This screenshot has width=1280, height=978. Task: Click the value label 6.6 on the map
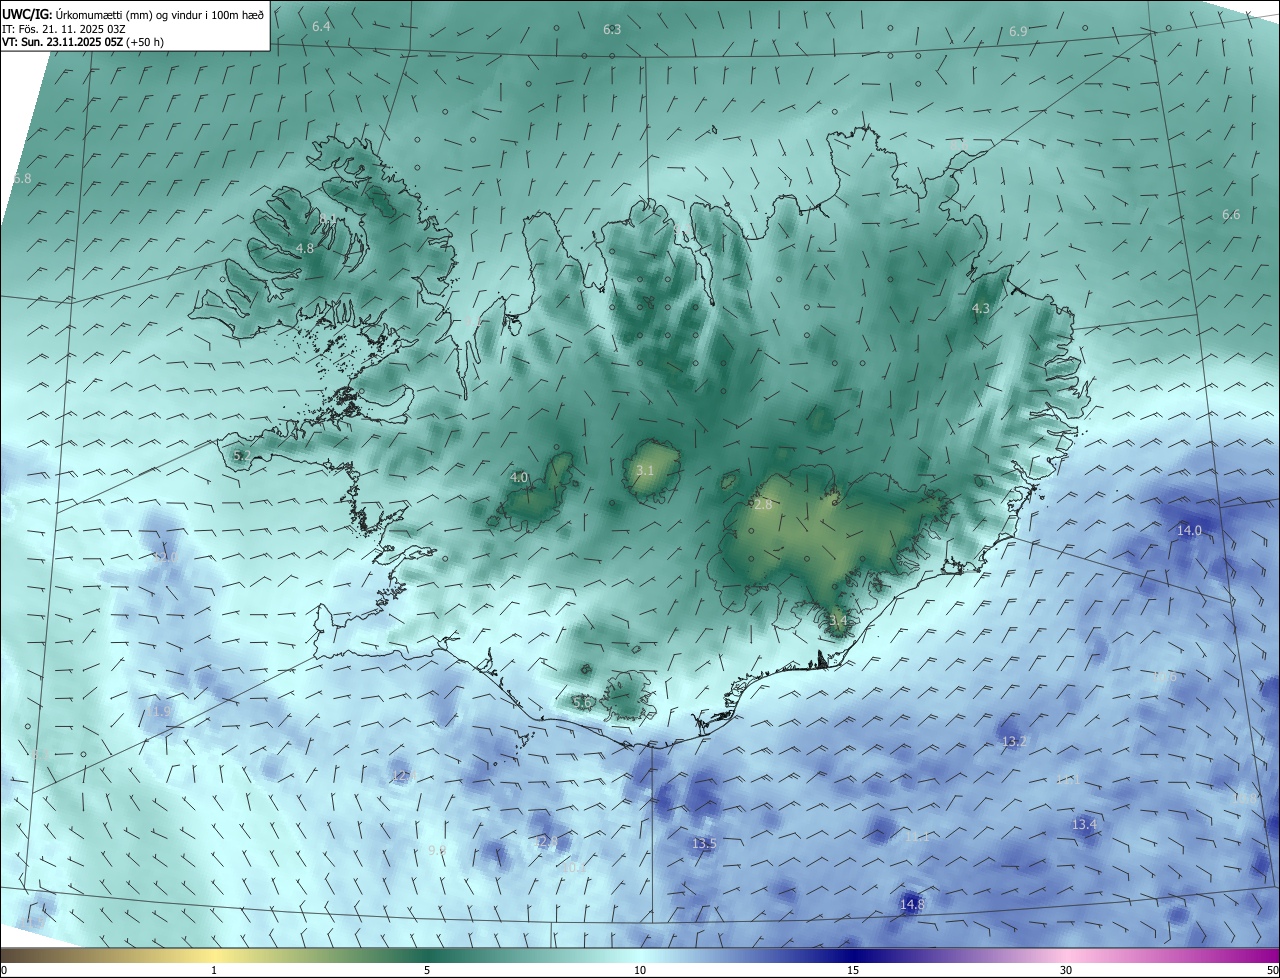1231,215
